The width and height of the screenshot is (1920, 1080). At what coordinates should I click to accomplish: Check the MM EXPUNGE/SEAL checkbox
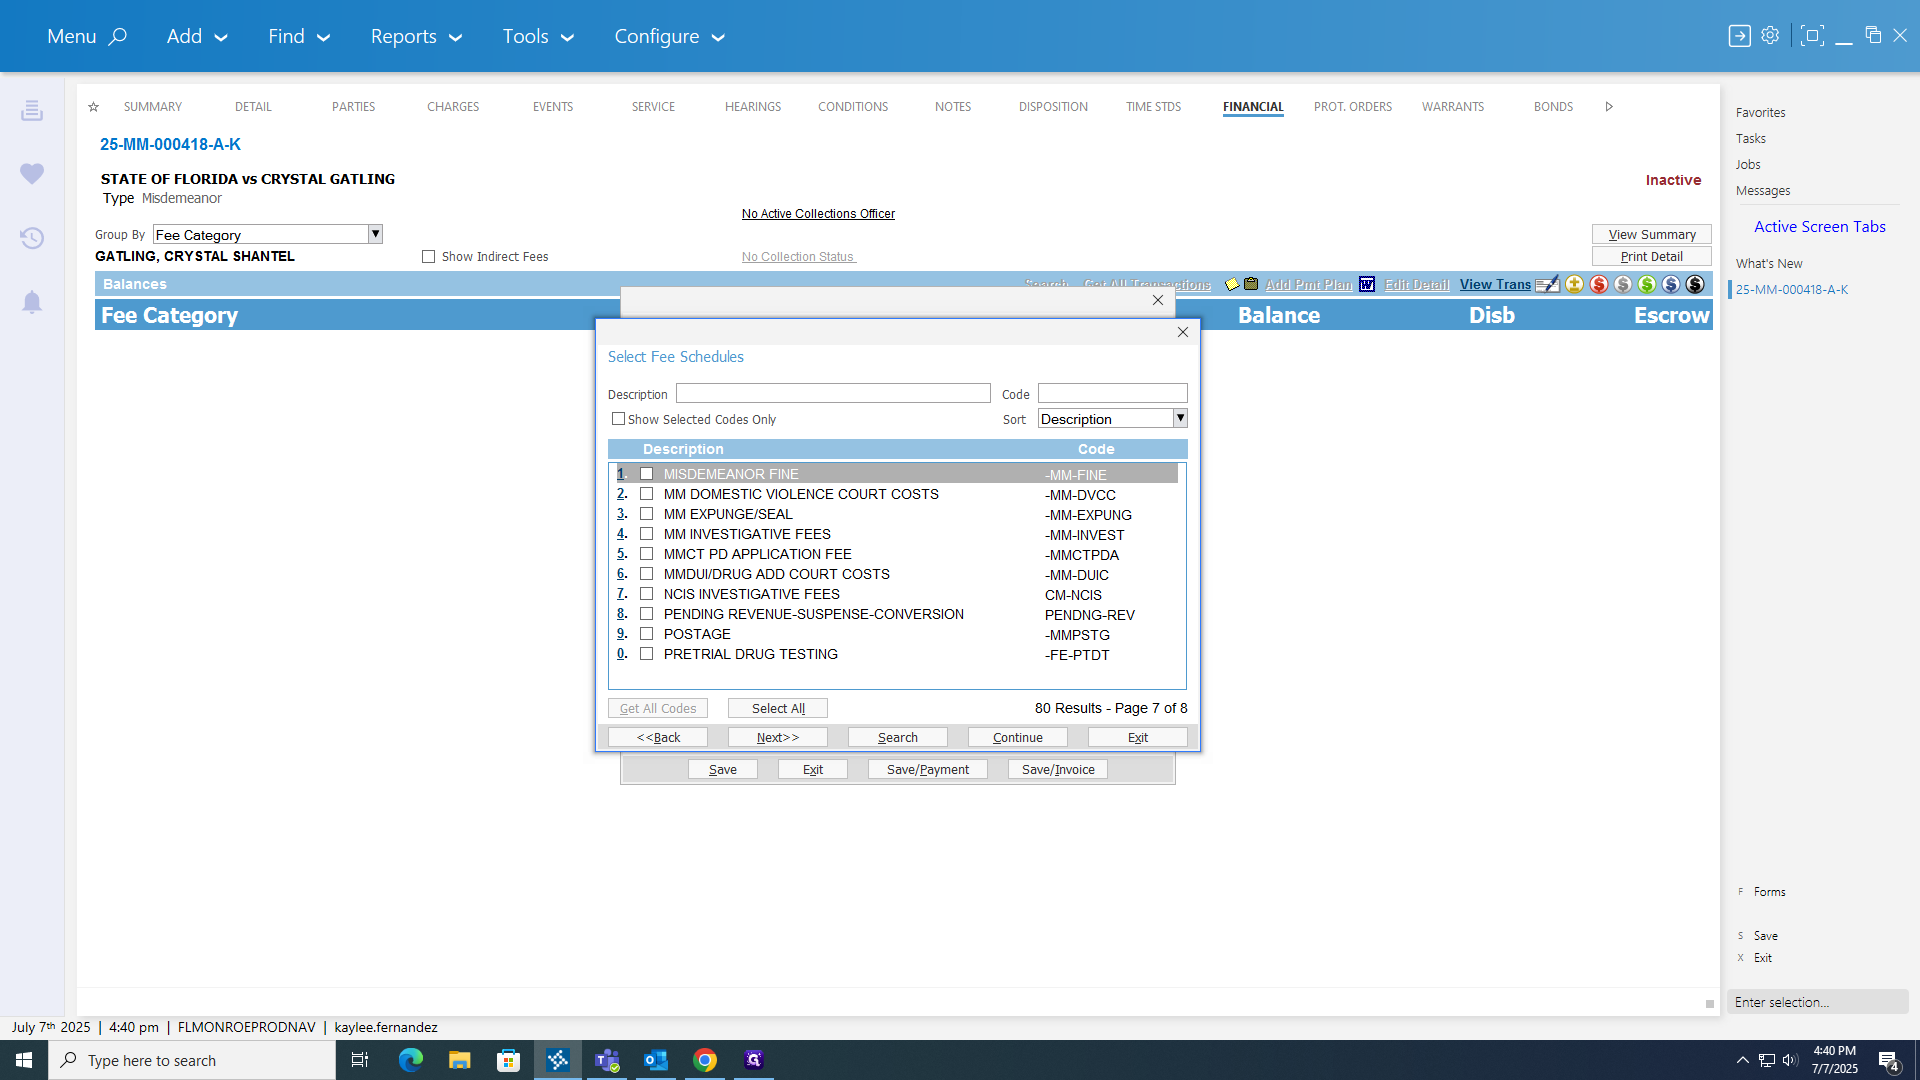647,514
